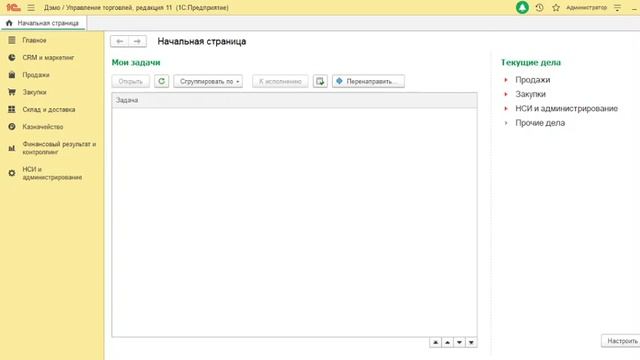Click the Администратор user name
Viewport: 640px width, 360px height.
coord(586,8)
